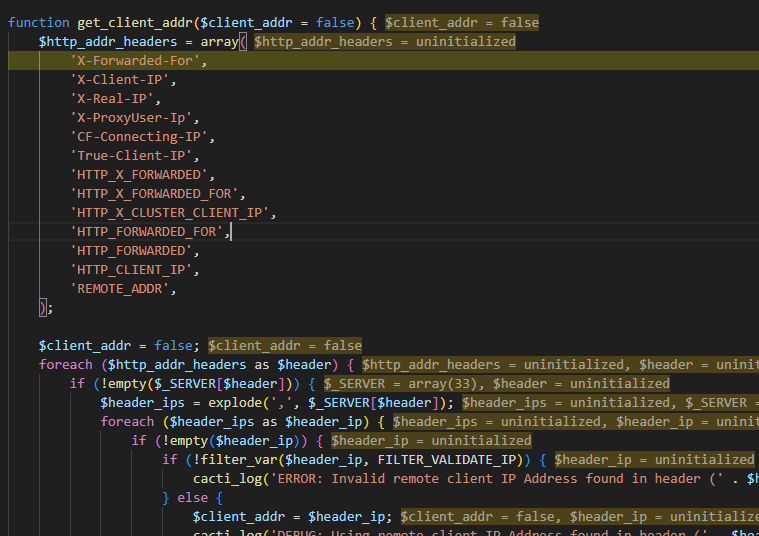The width and height of the screenshot is (759, 536).
Task: Click '$client_addr = false;' assignment statement
Action: 119,346
